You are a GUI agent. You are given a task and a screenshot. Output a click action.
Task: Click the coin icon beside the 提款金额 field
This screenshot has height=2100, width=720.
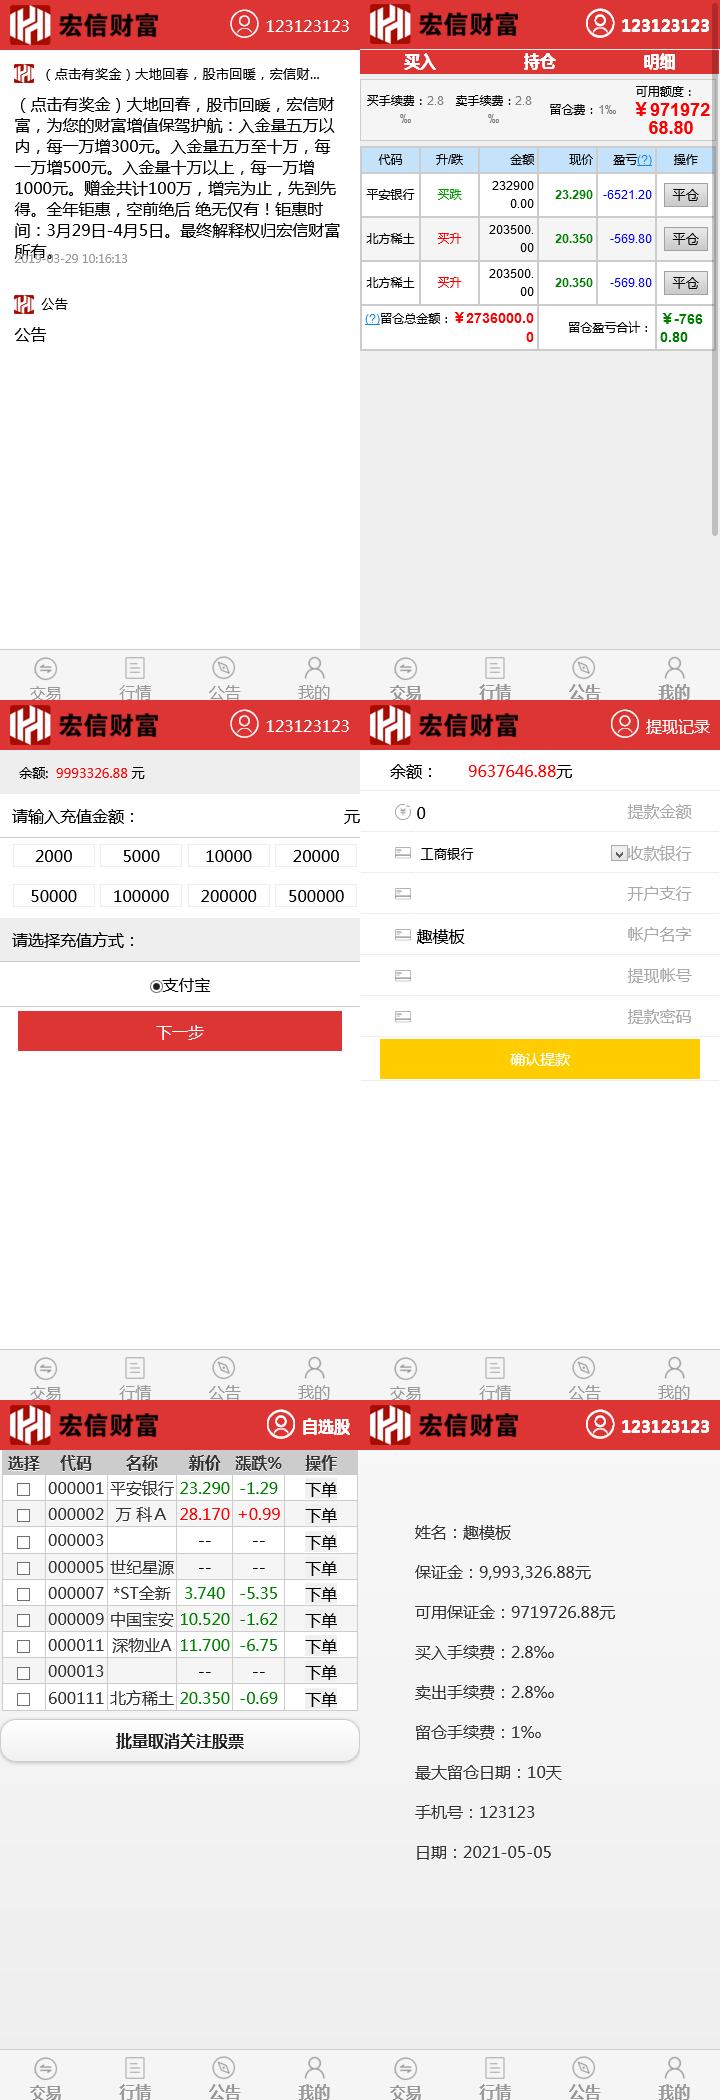coord(403,812)
